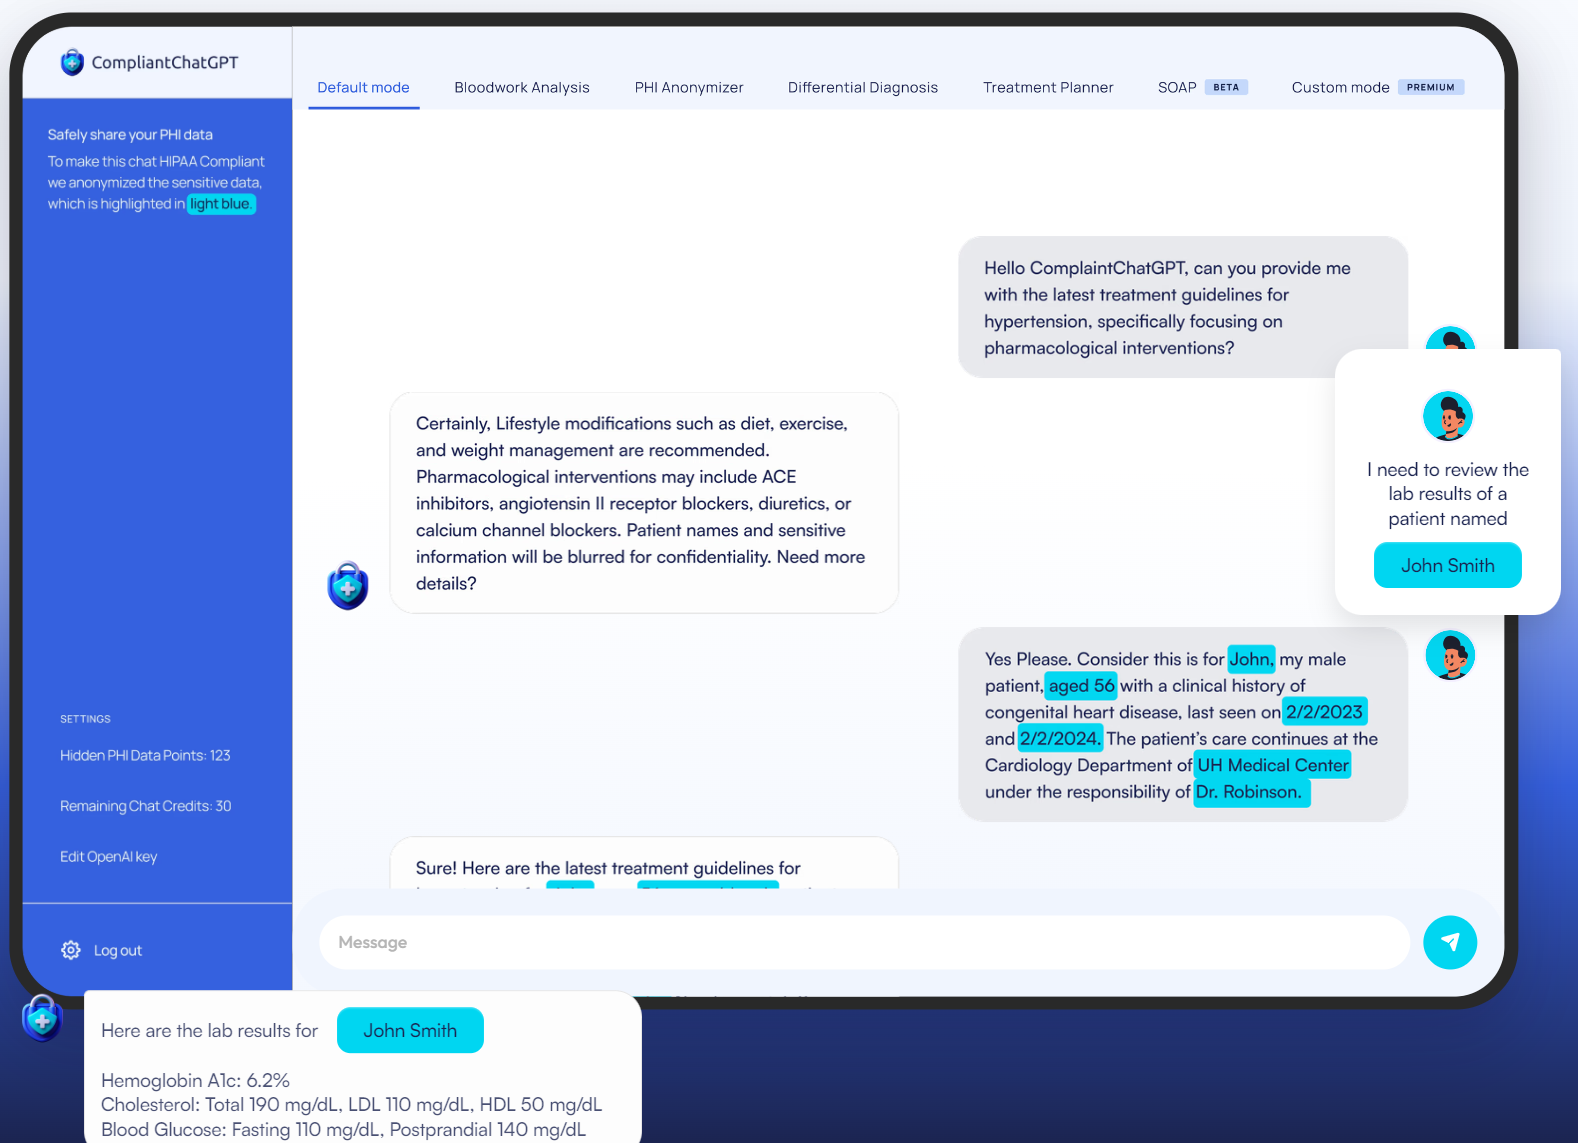Viewport: 1578px width, 1143px height.
Task: Click highlighted 'UH Medical Center' text
Action: [x=1273, y=765]
